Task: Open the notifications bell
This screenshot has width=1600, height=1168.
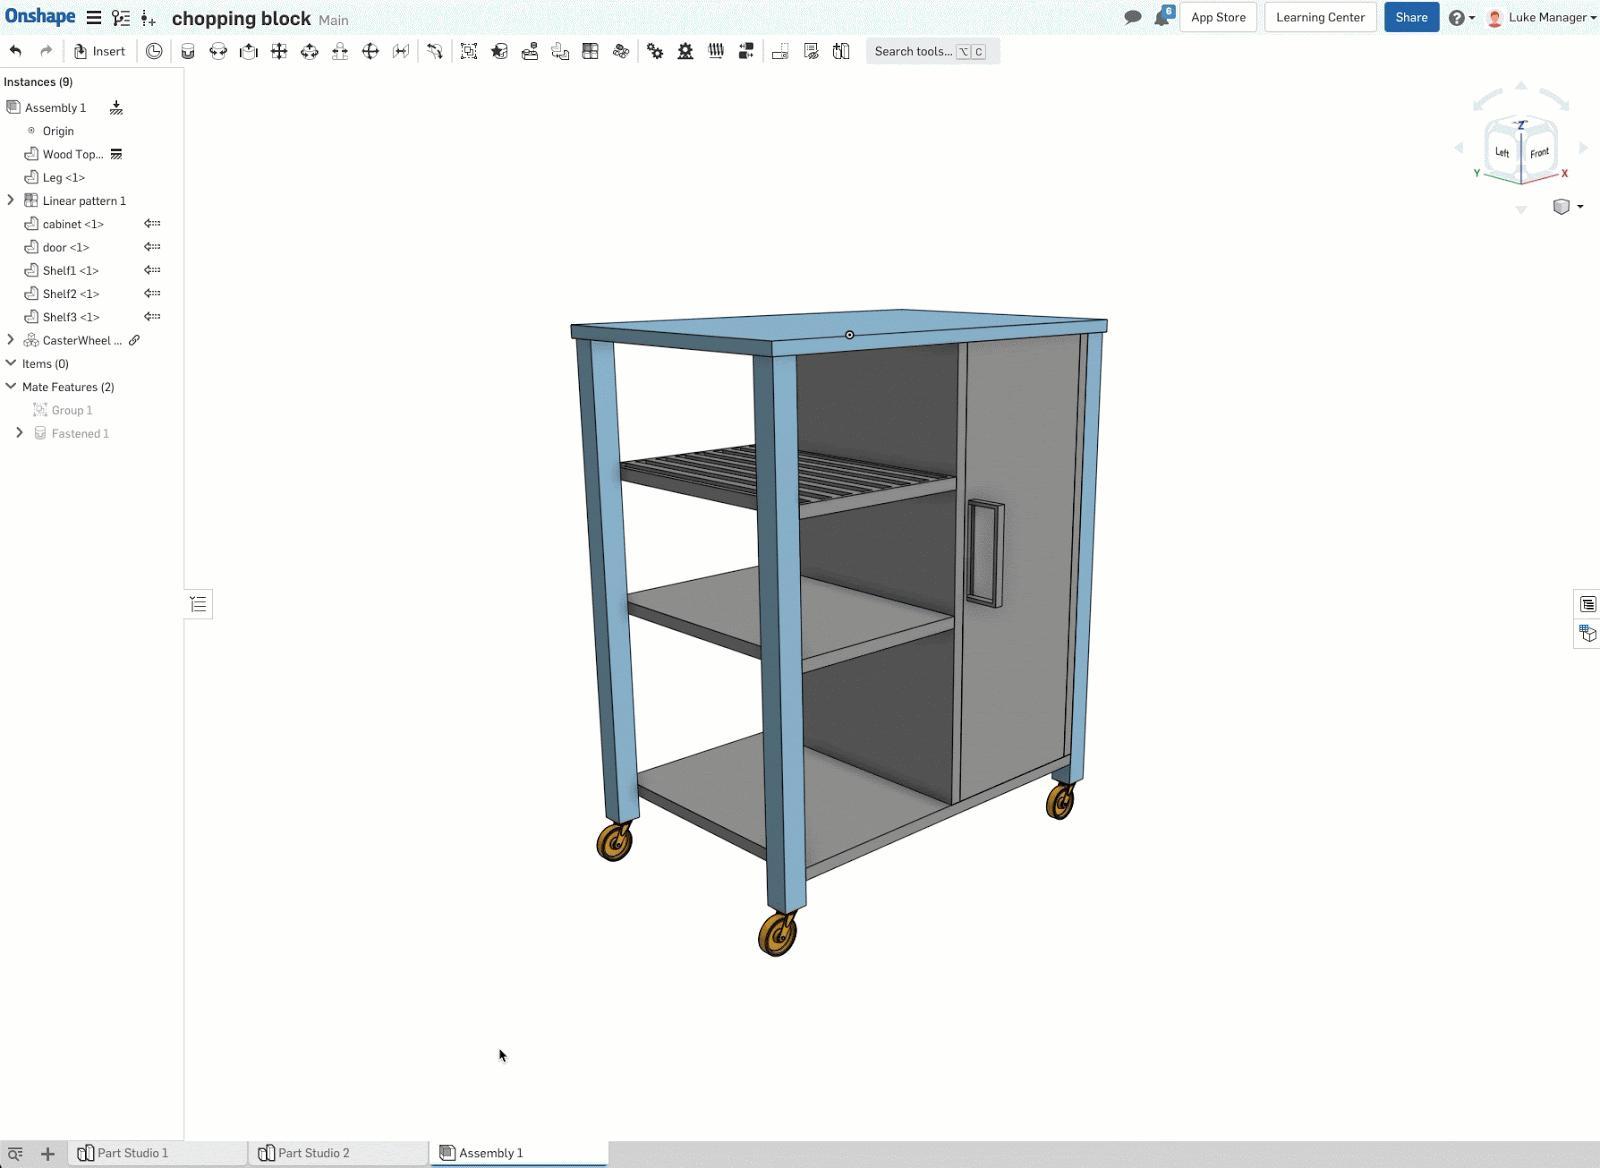Action: (x=1162, y=17)
